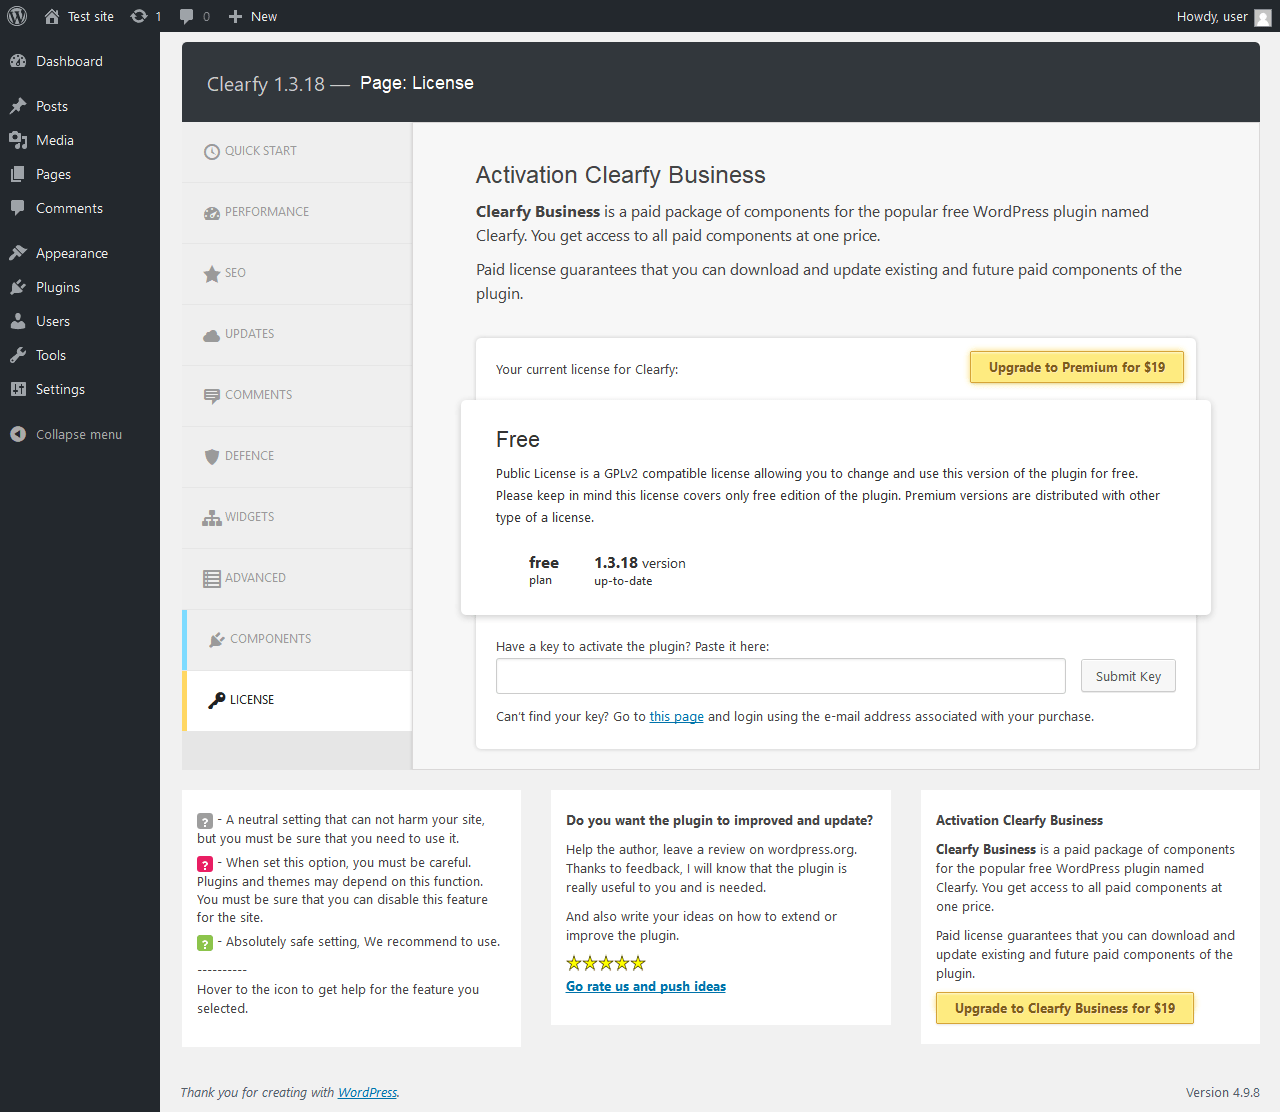Click the Media icon in sidebar
Image resolution: width=1280 pixels, height=1112 pixels.
18,140
